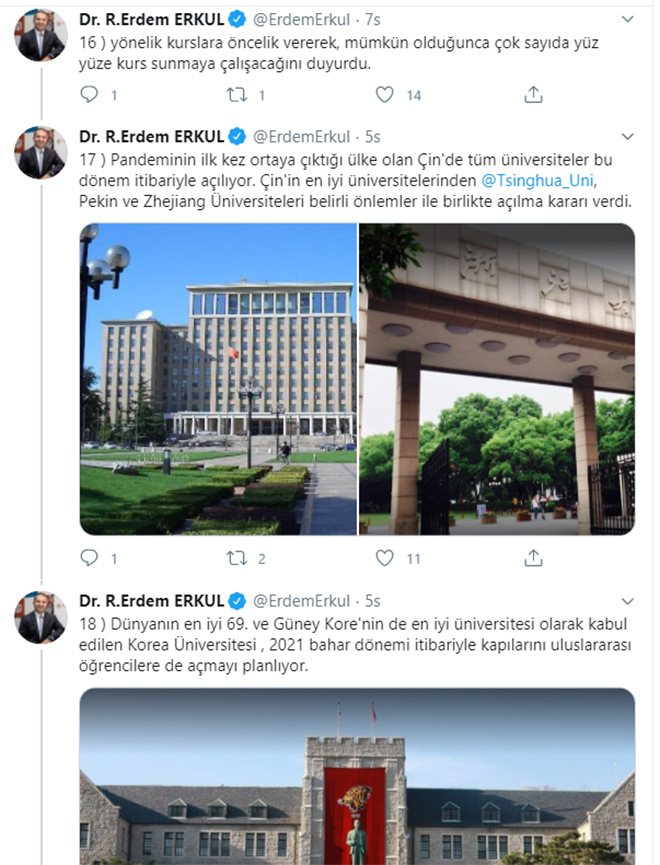Open the 7s timestamp on tweet 16
Viewport: 660px width, 865px height.
tap(373, 20)
